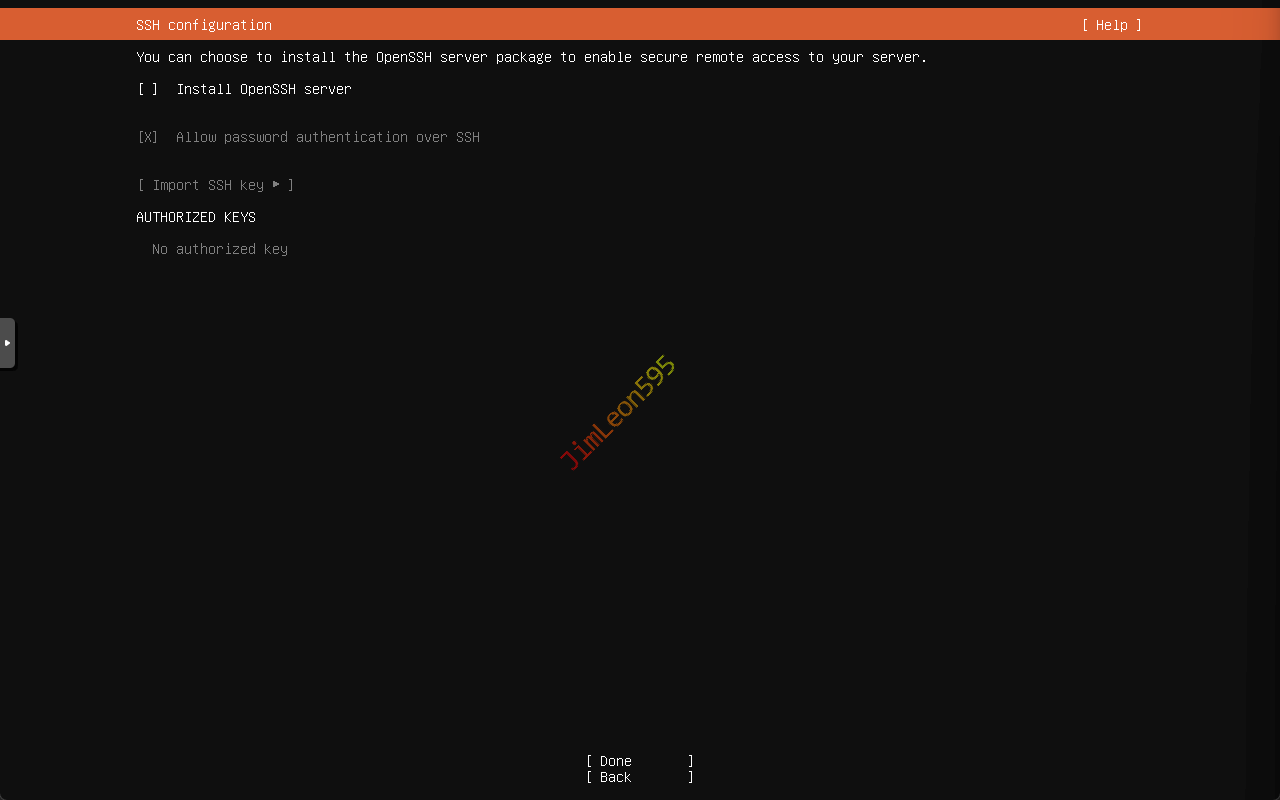Select the AUTHORIZED KEYS heading
The height and width of the screenshot is (800, 1280).
tap(196, 217)
